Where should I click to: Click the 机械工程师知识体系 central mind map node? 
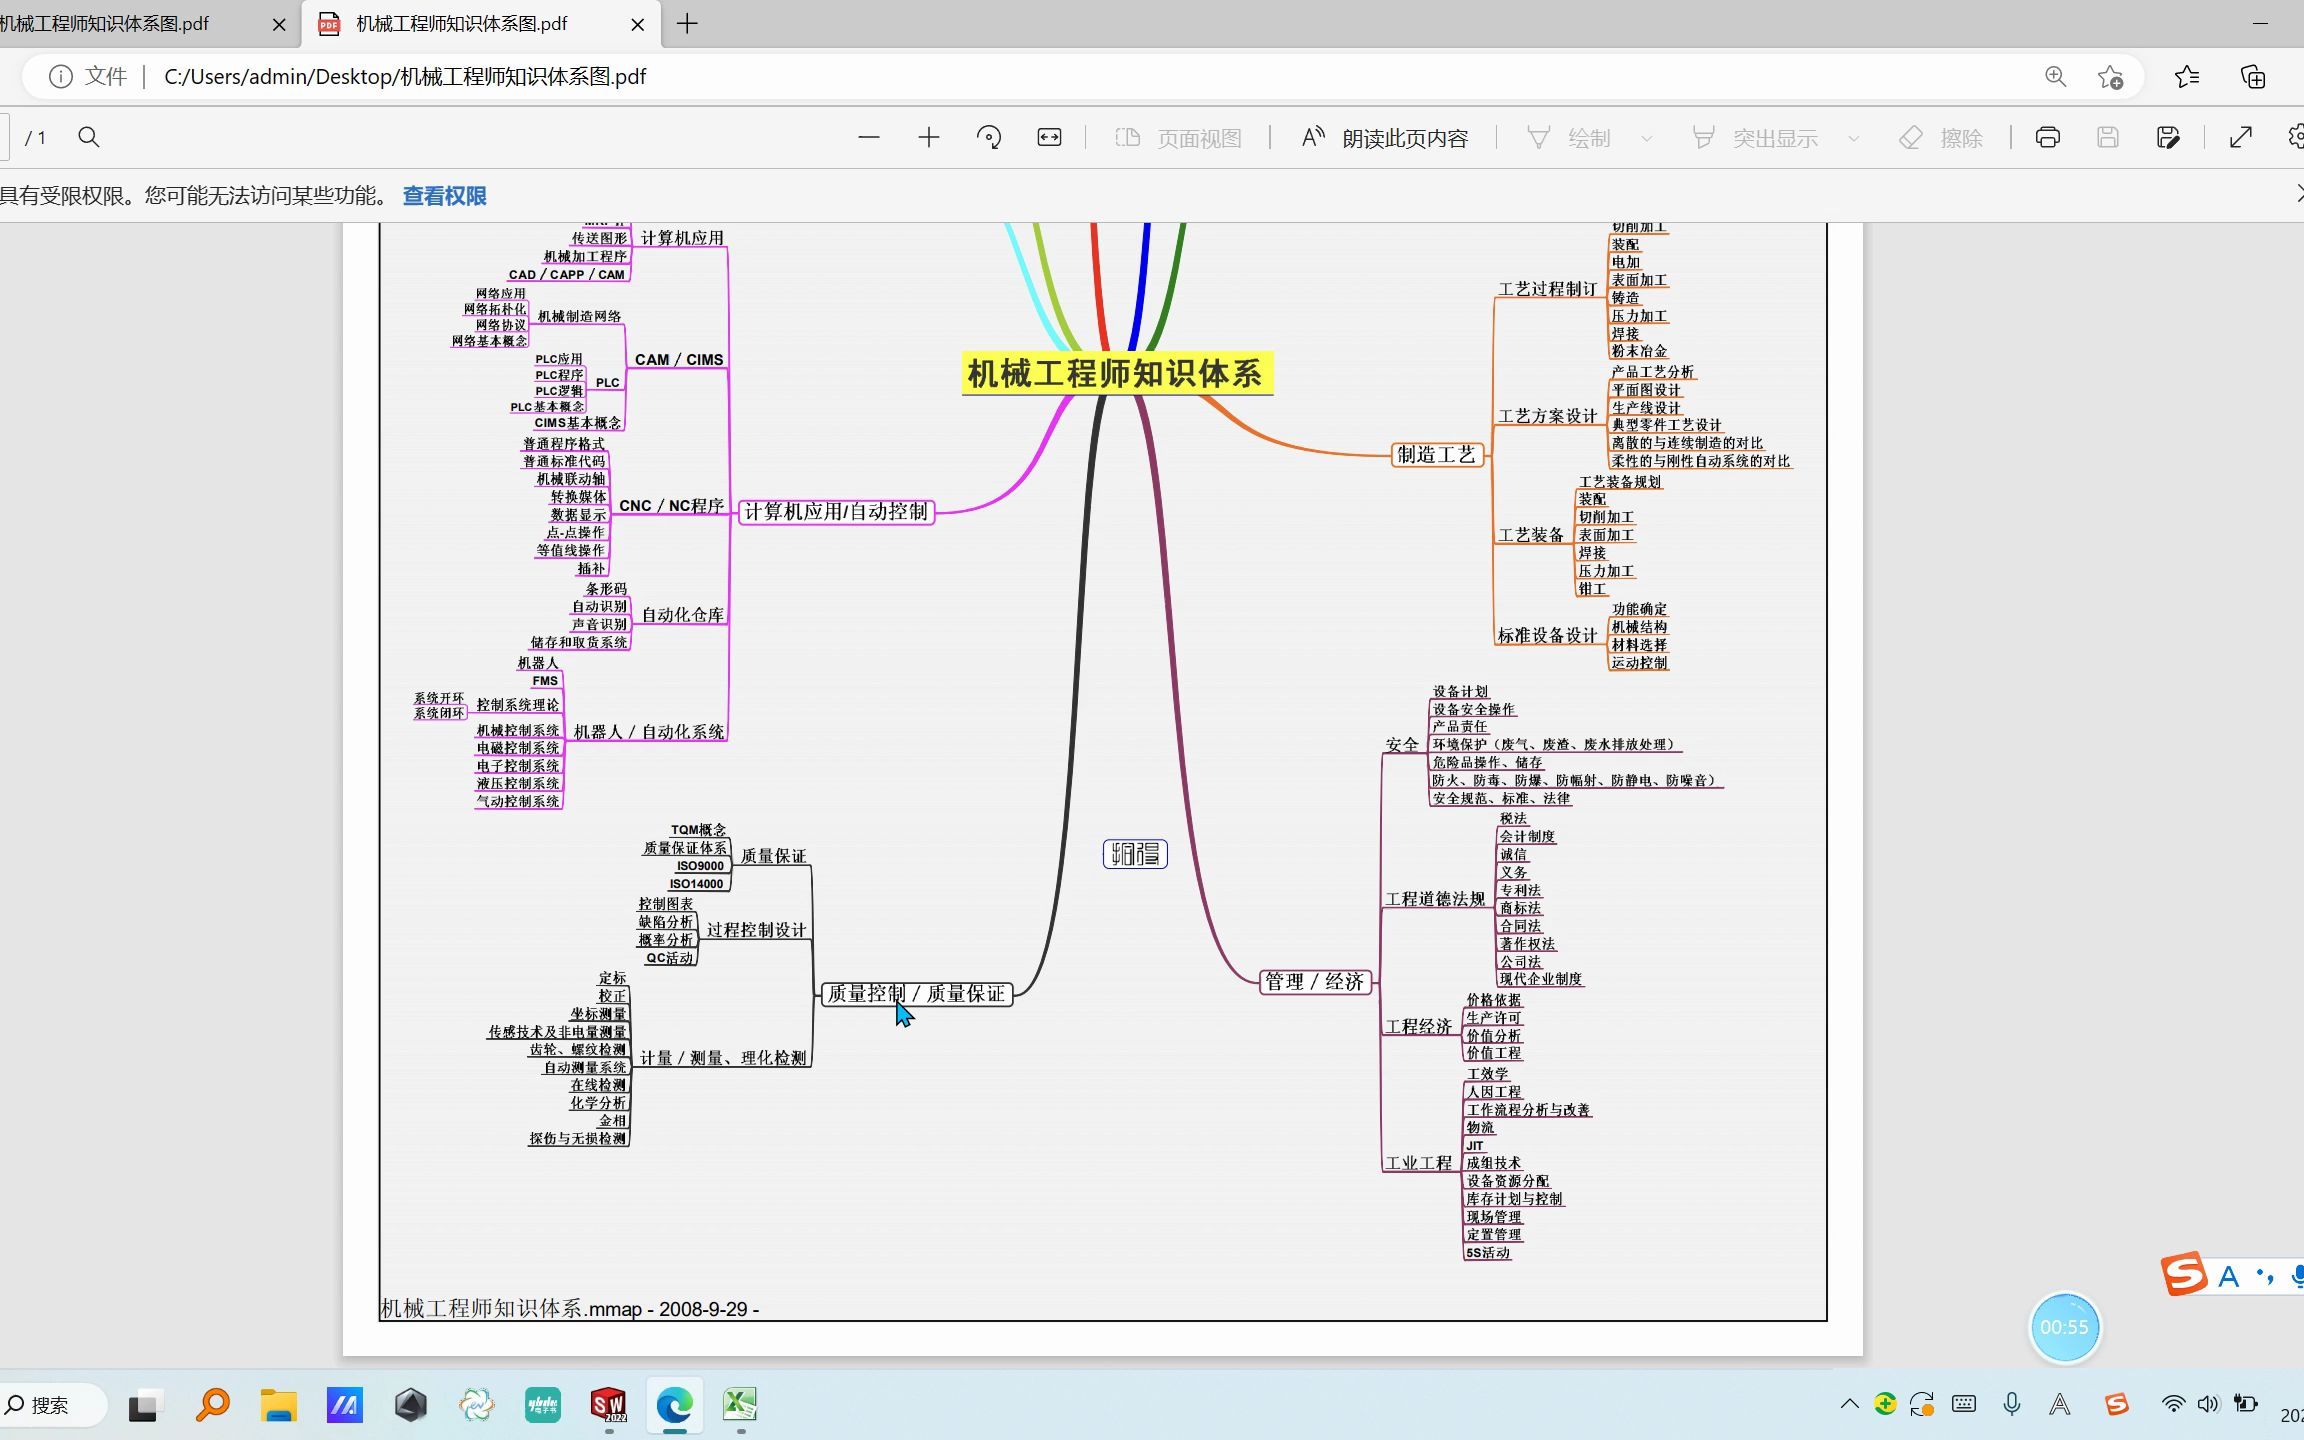pyautogui.click(x=1117, y=373)
